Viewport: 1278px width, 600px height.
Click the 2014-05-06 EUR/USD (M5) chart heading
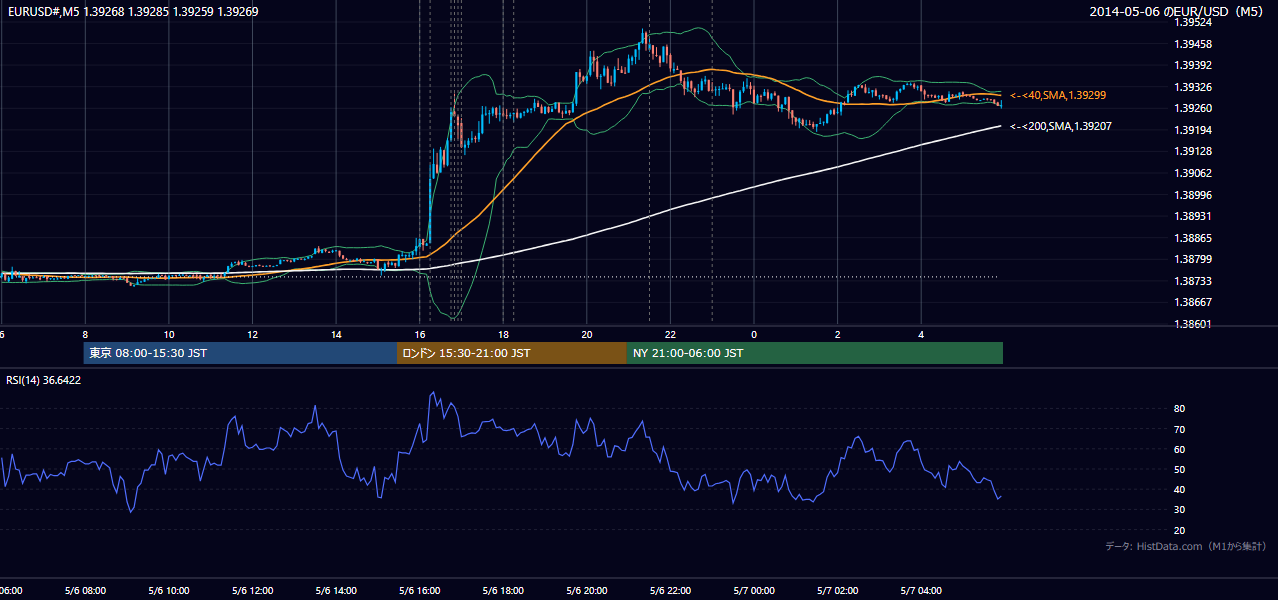(x=1178, y=11)
